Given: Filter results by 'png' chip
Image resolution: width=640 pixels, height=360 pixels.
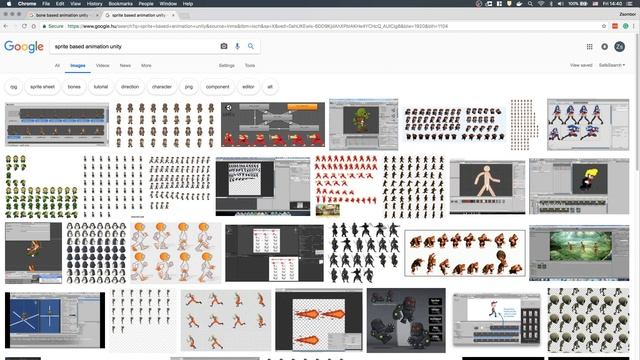Looking at the screenshot, I should tap(189, 87).
